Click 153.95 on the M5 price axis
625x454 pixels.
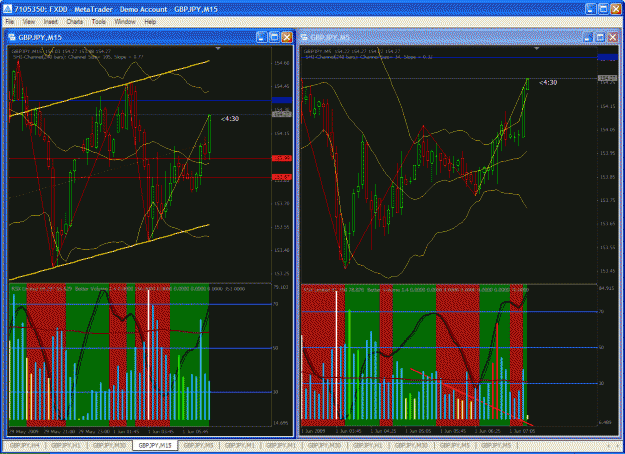[x=607, y=153]
